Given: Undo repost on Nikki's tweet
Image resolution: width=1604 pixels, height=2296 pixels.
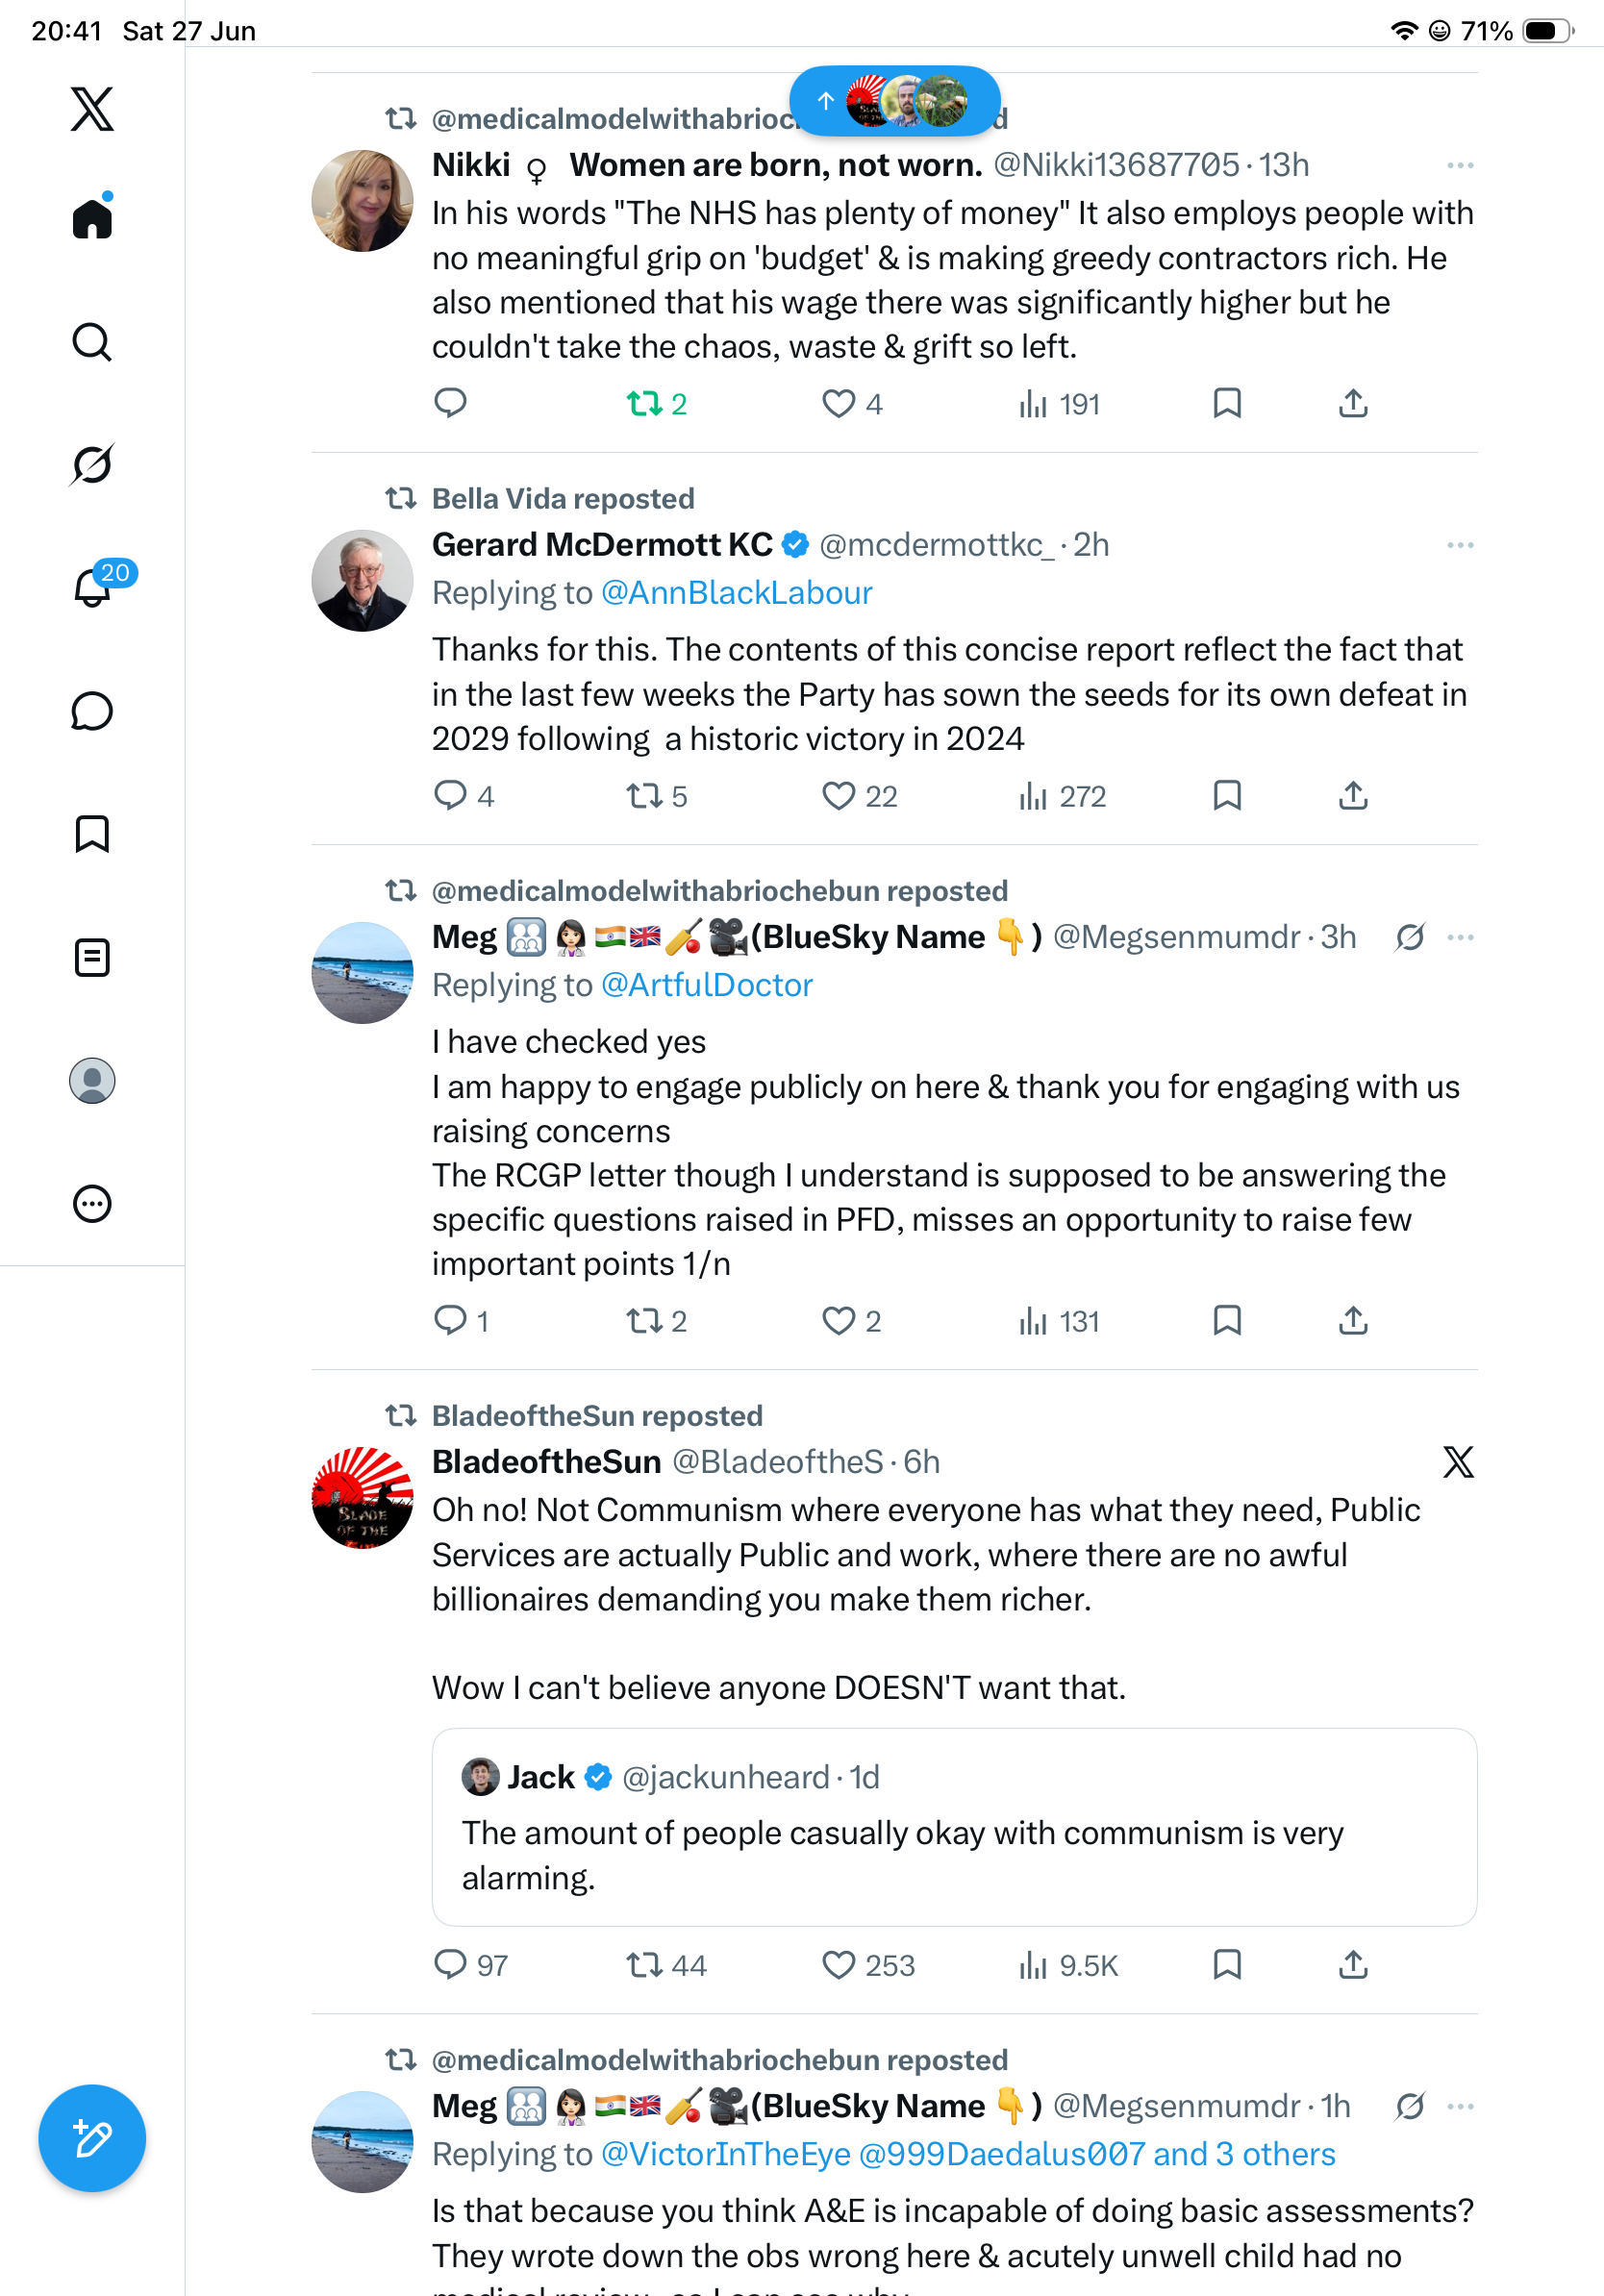Looking at the screenshot, I should (x=656, y=404).
